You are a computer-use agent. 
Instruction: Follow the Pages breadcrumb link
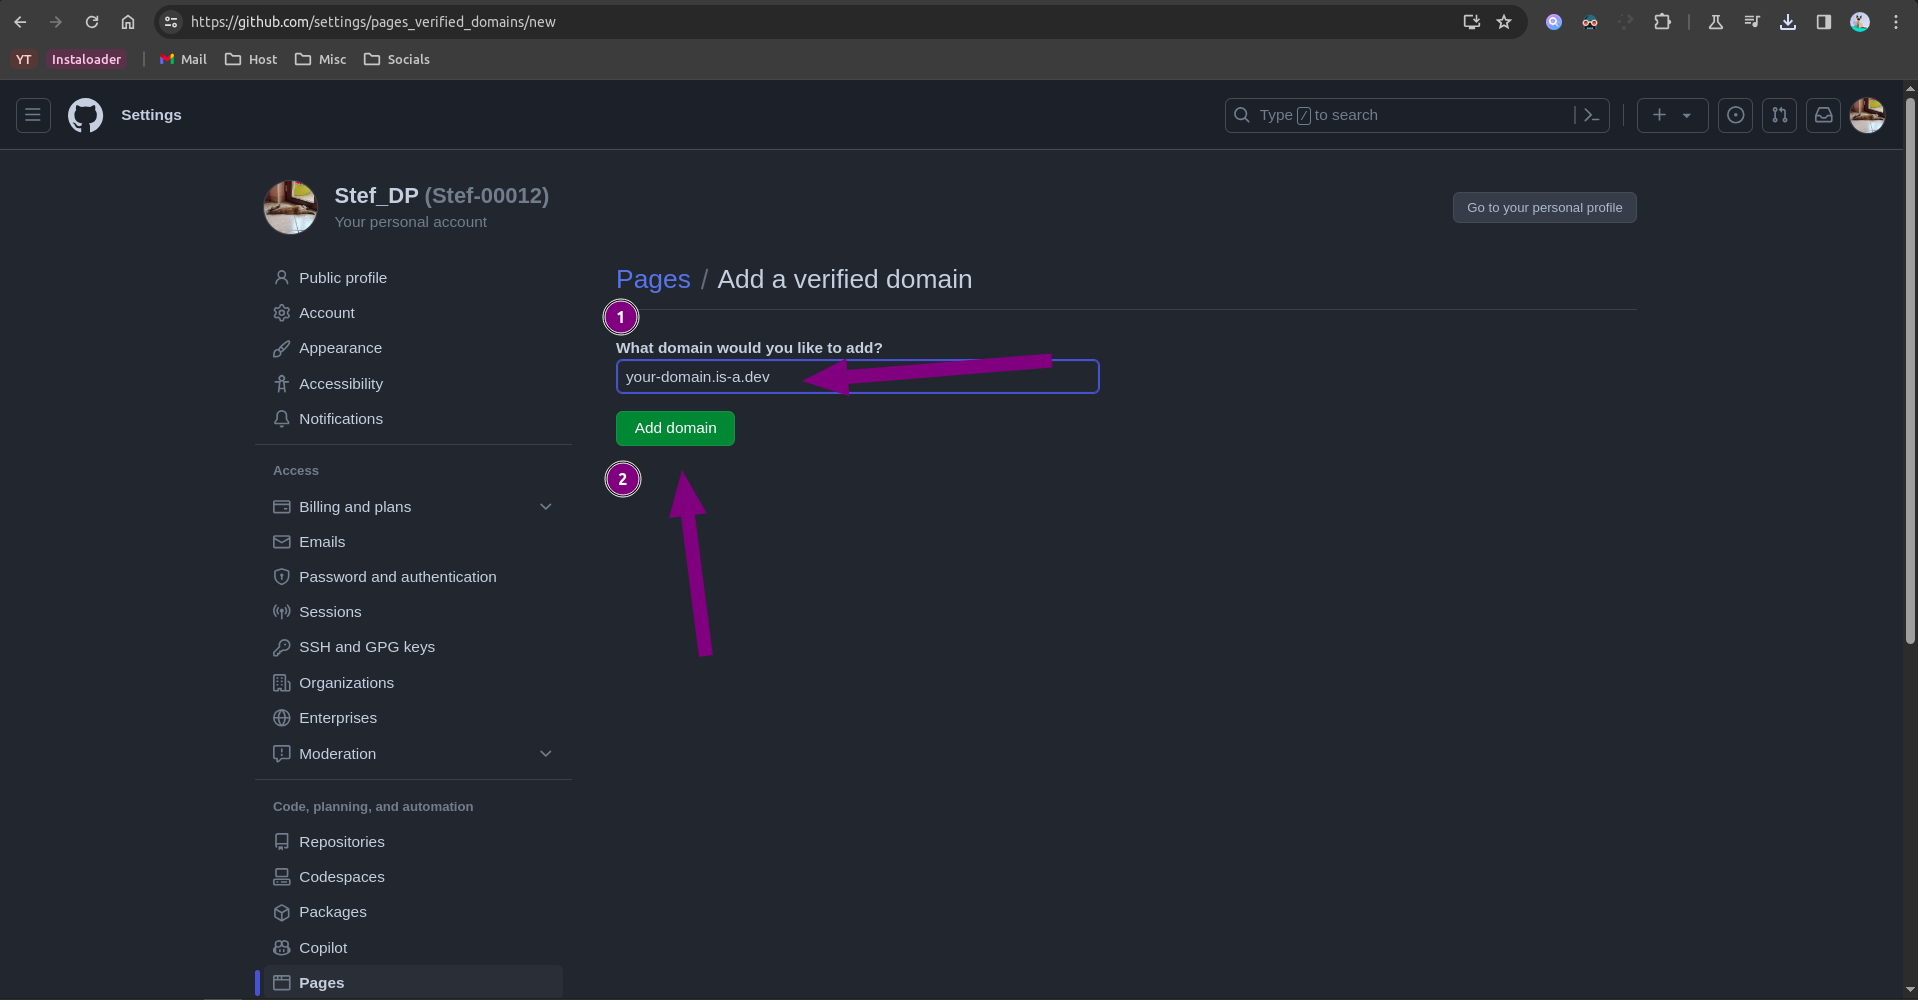tap(653, 279)
